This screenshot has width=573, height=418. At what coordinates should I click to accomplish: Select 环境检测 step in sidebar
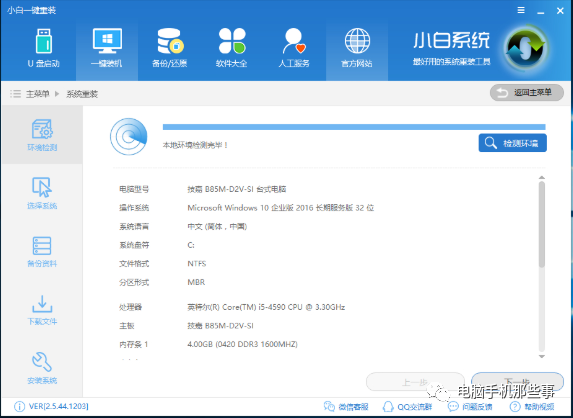42,135
